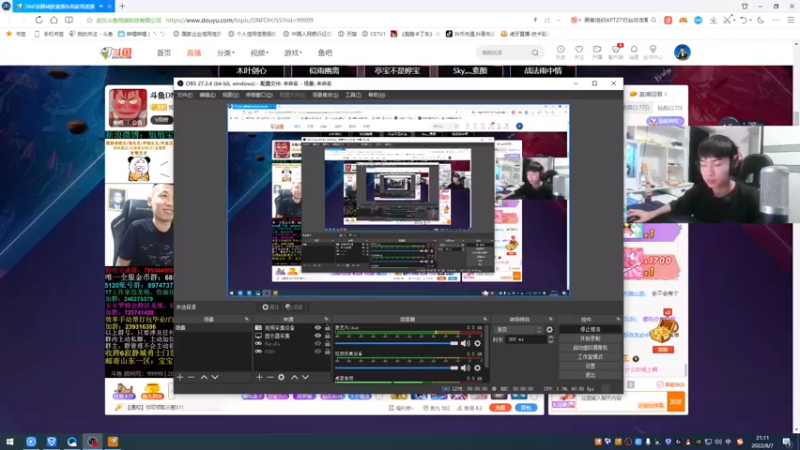Screen dimensions: 800x450
Task: Click 开始录制 button in OBS controls
Action: [590, 339]
